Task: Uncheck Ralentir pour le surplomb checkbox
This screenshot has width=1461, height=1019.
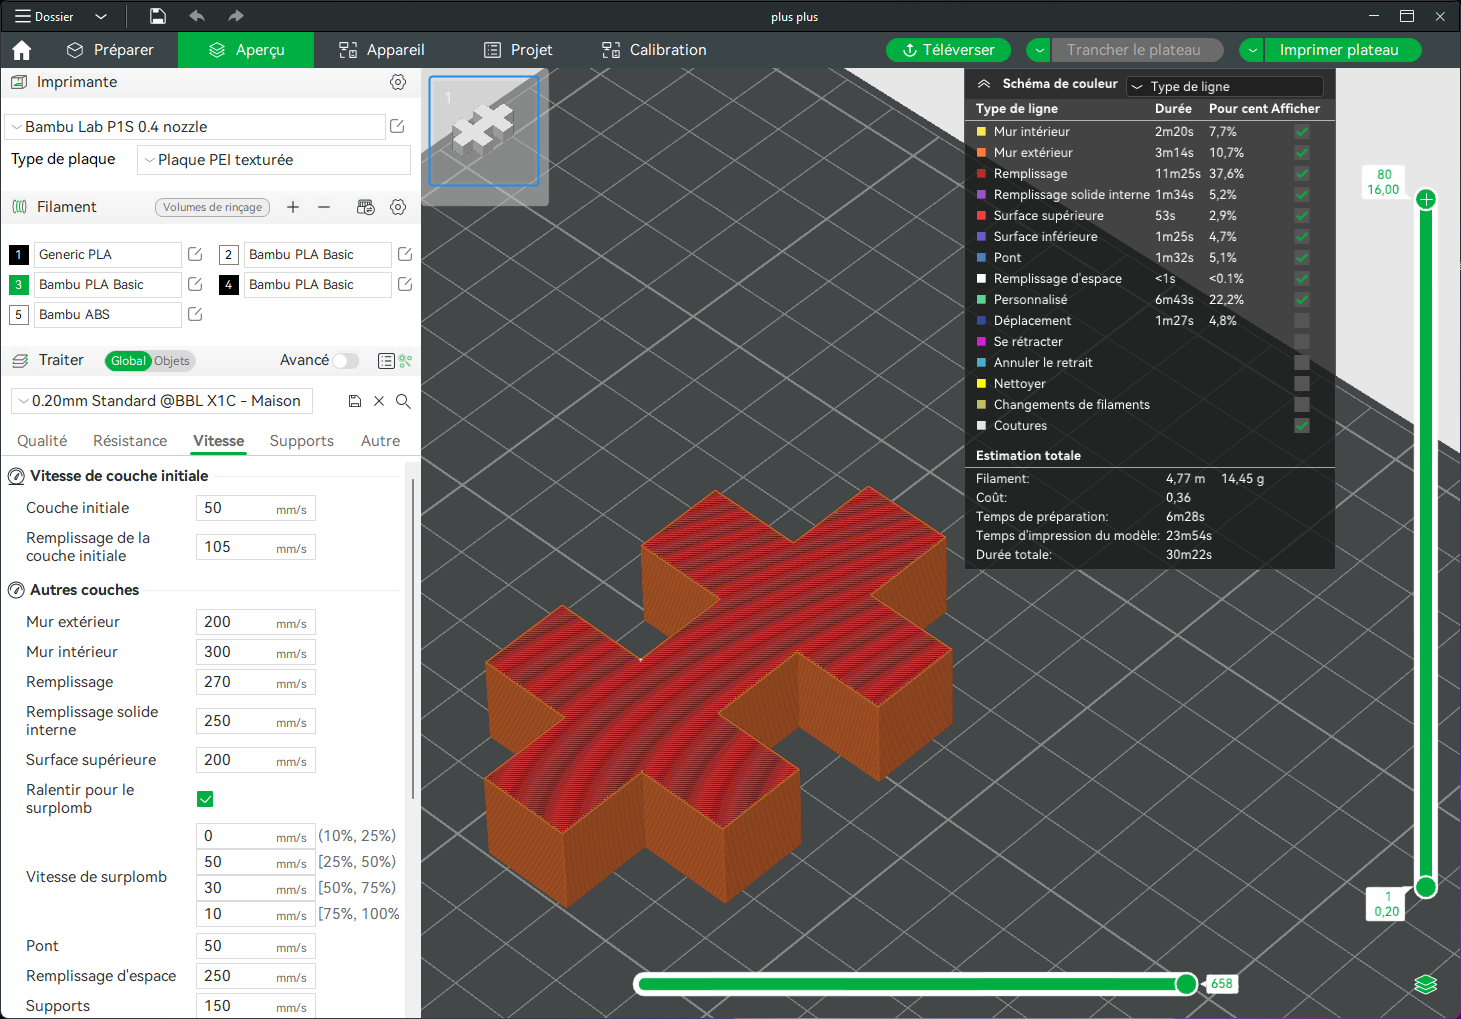Action: tap(205, 799)
